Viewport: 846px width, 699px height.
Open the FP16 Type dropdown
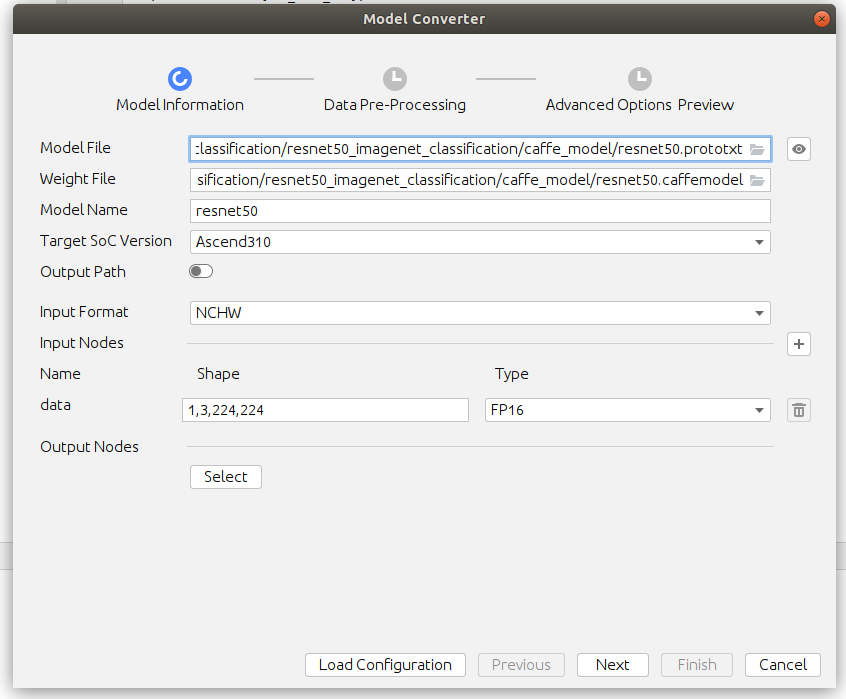627,410
